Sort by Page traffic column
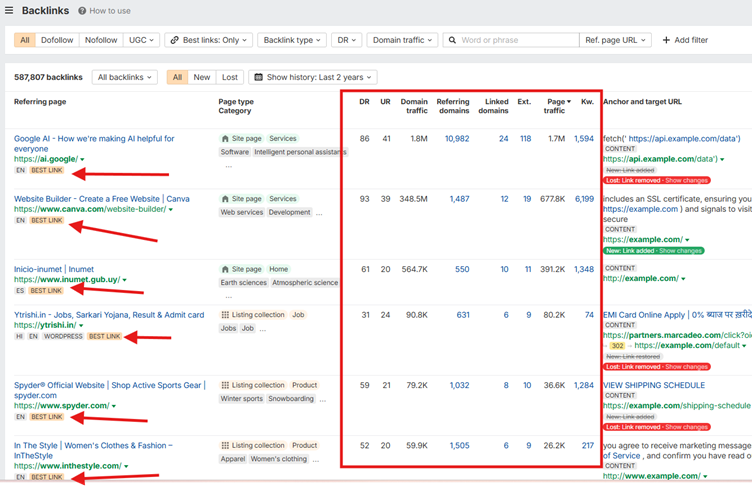 click(x=557, y=106)
